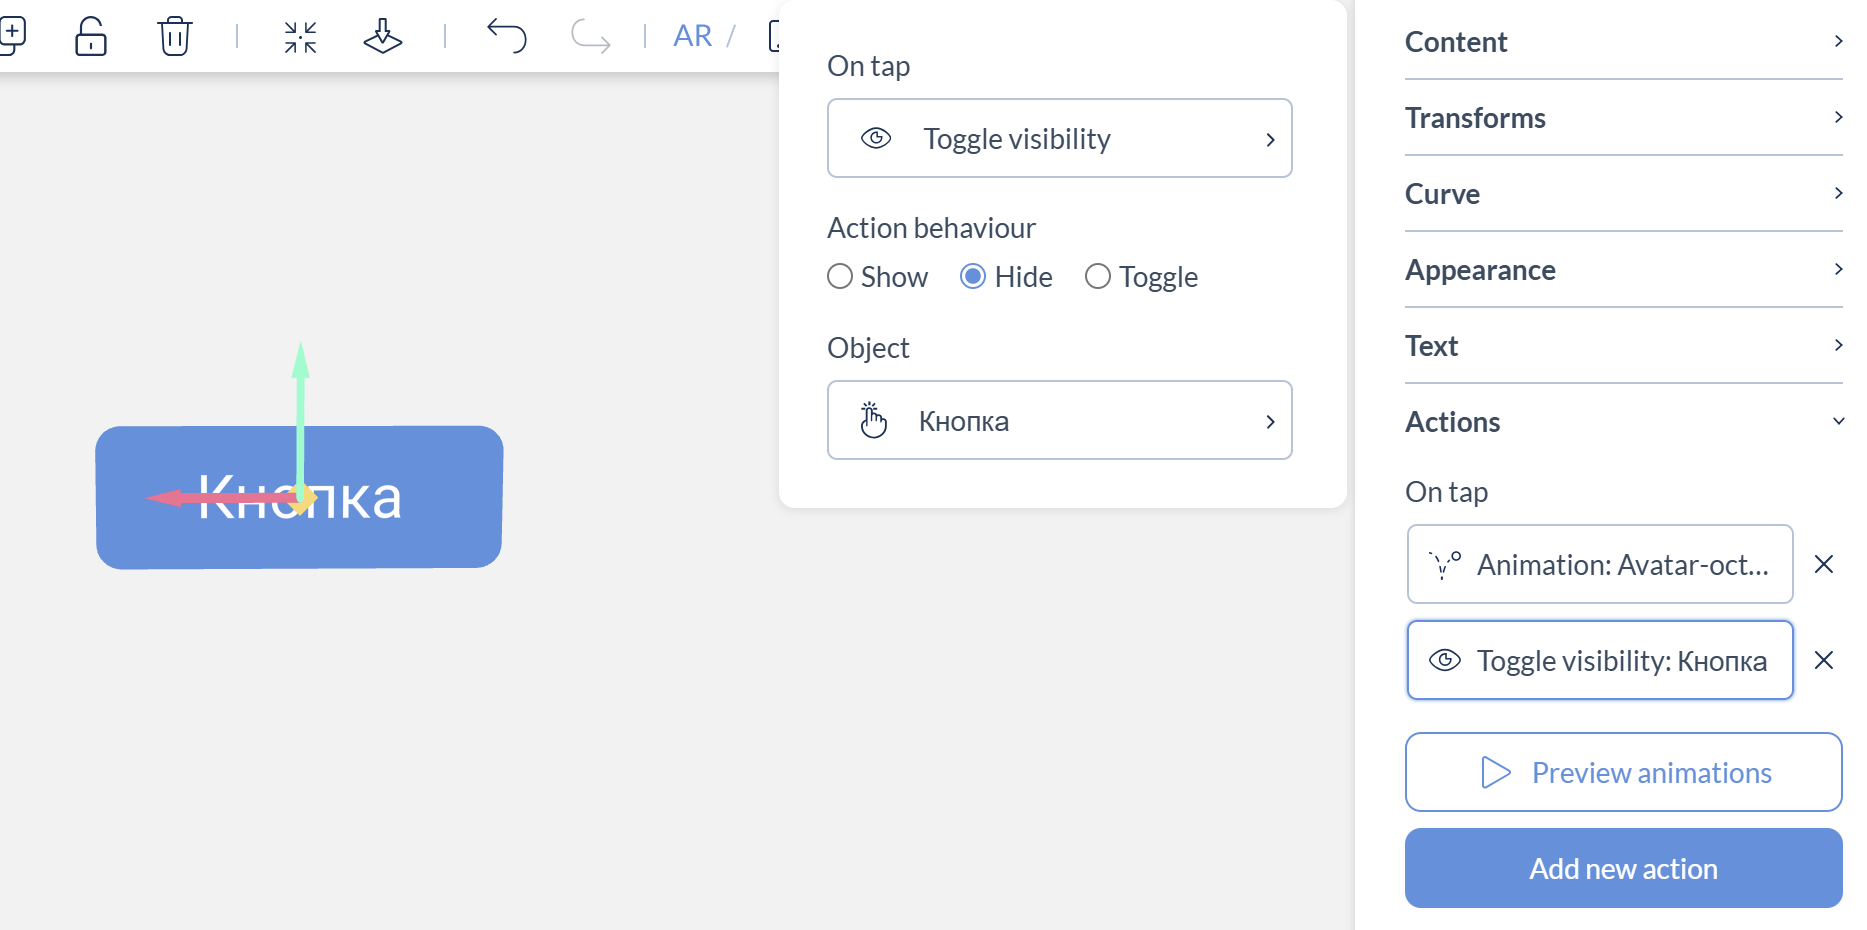The width and height of the screenshot is (1867, 930).
Task: Remove the Toggle visibility action with X
Action: pos(1823,660)
